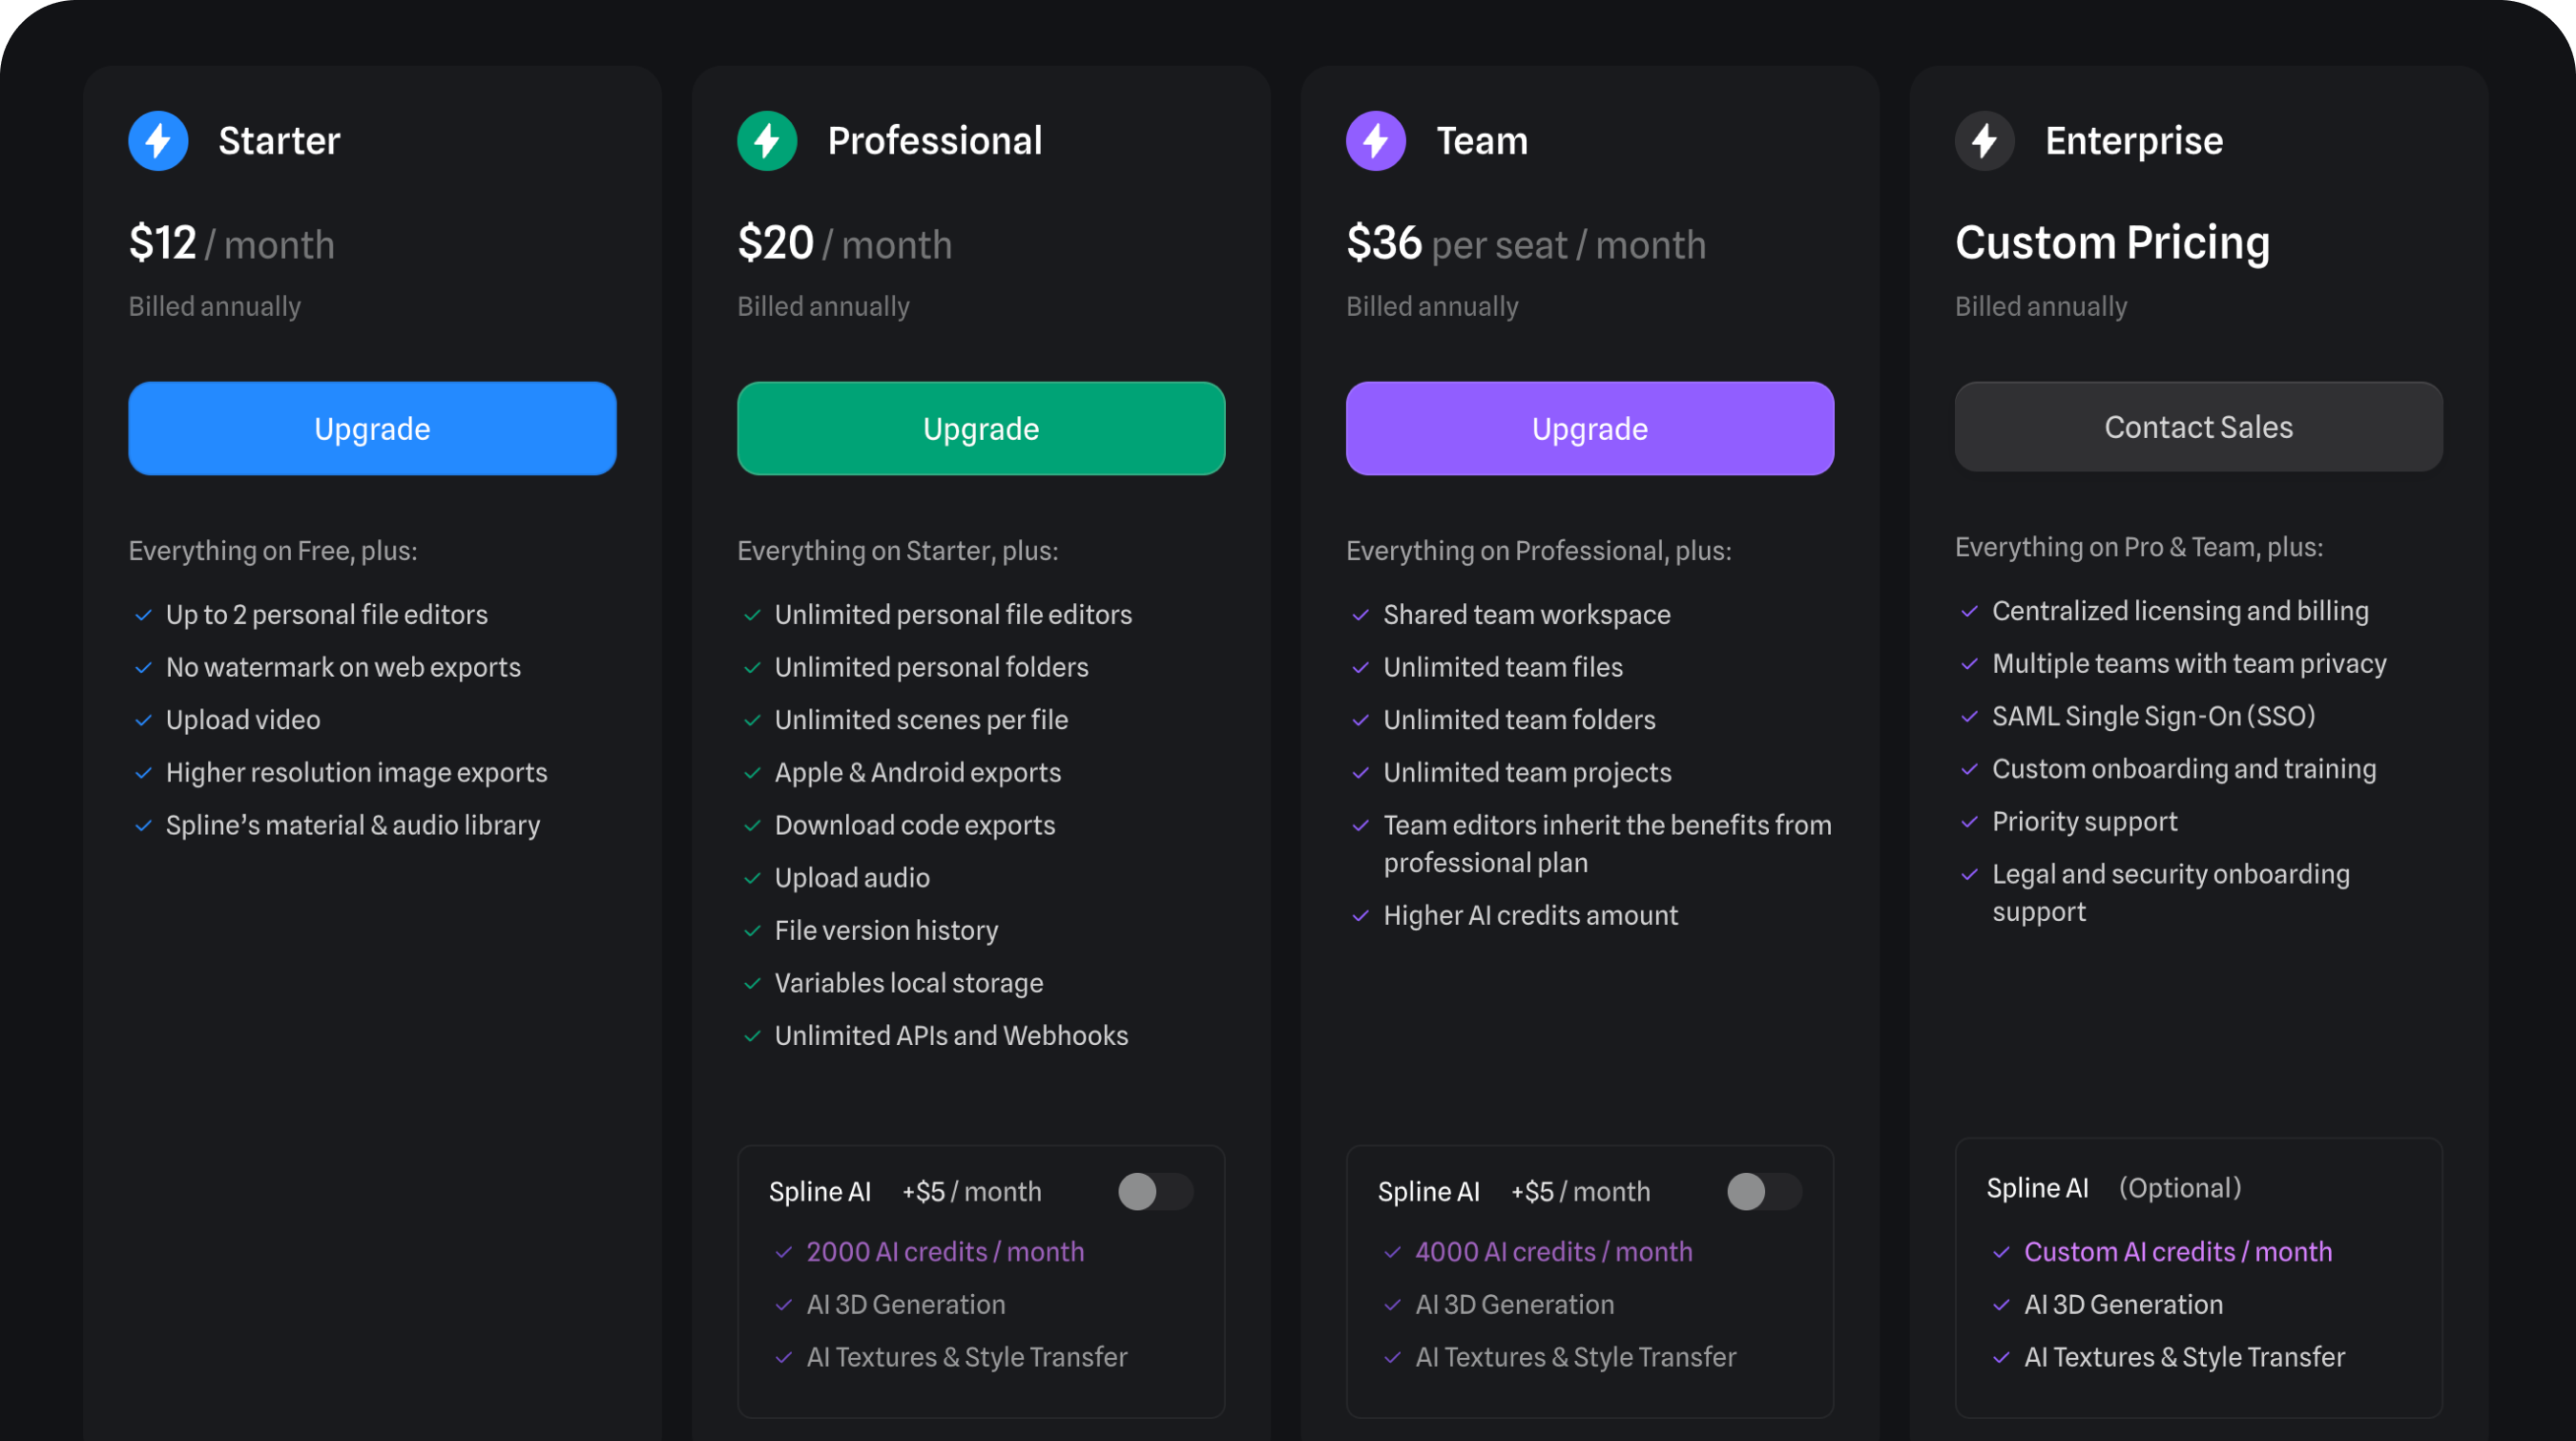Click the Starter plan lightning icon
The height and width of the screenshot is (1441, 2576).
coord(157,140)
